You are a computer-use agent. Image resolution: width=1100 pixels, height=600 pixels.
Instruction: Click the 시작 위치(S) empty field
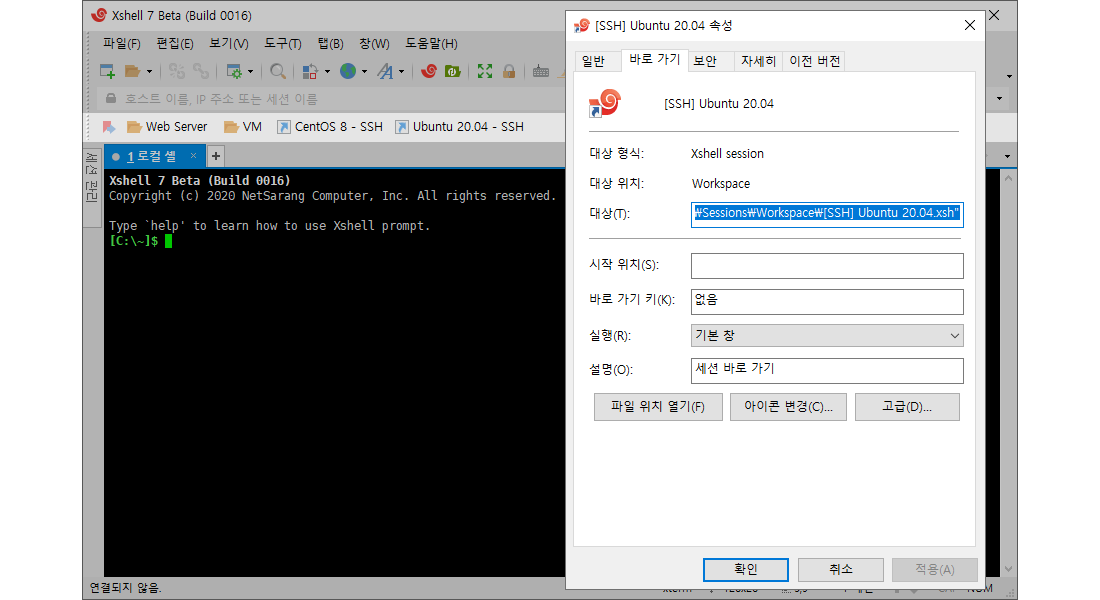tap(827, 266)
